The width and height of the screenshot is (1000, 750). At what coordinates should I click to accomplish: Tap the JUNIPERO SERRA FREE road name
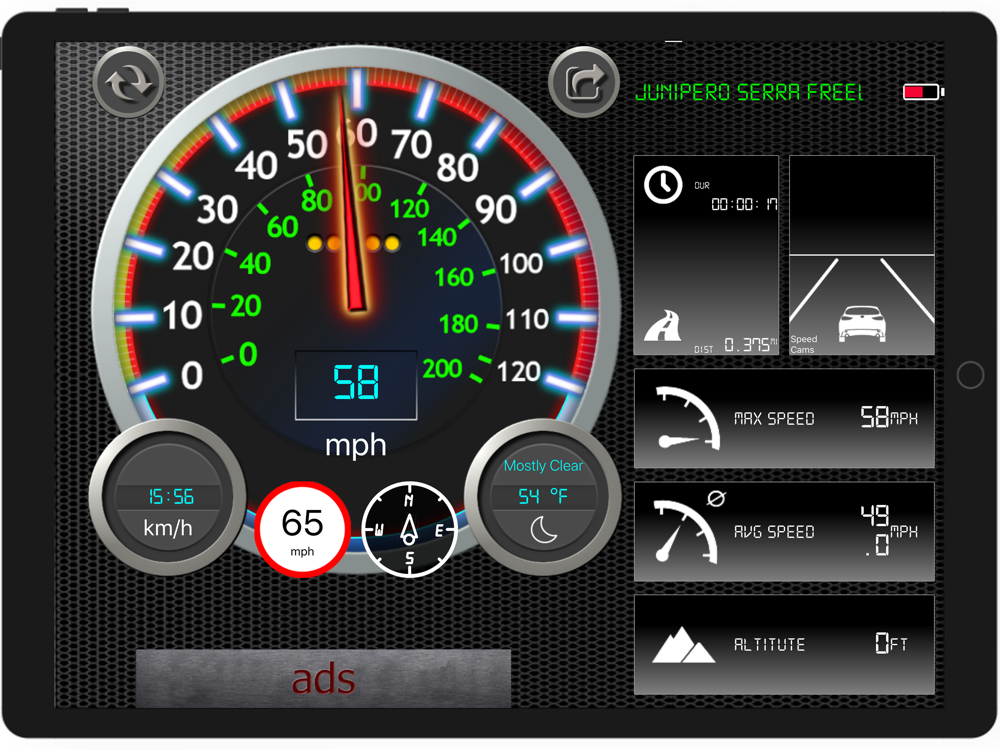point(749,92)
